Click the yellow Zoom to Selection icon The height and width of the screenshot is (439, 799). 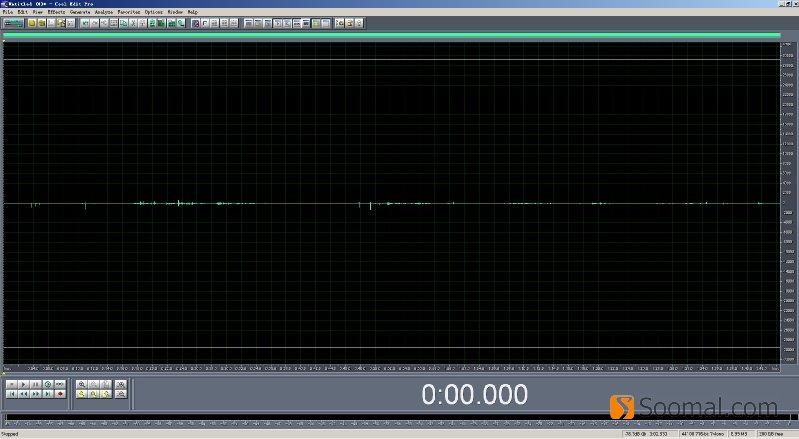coord(94,394)
